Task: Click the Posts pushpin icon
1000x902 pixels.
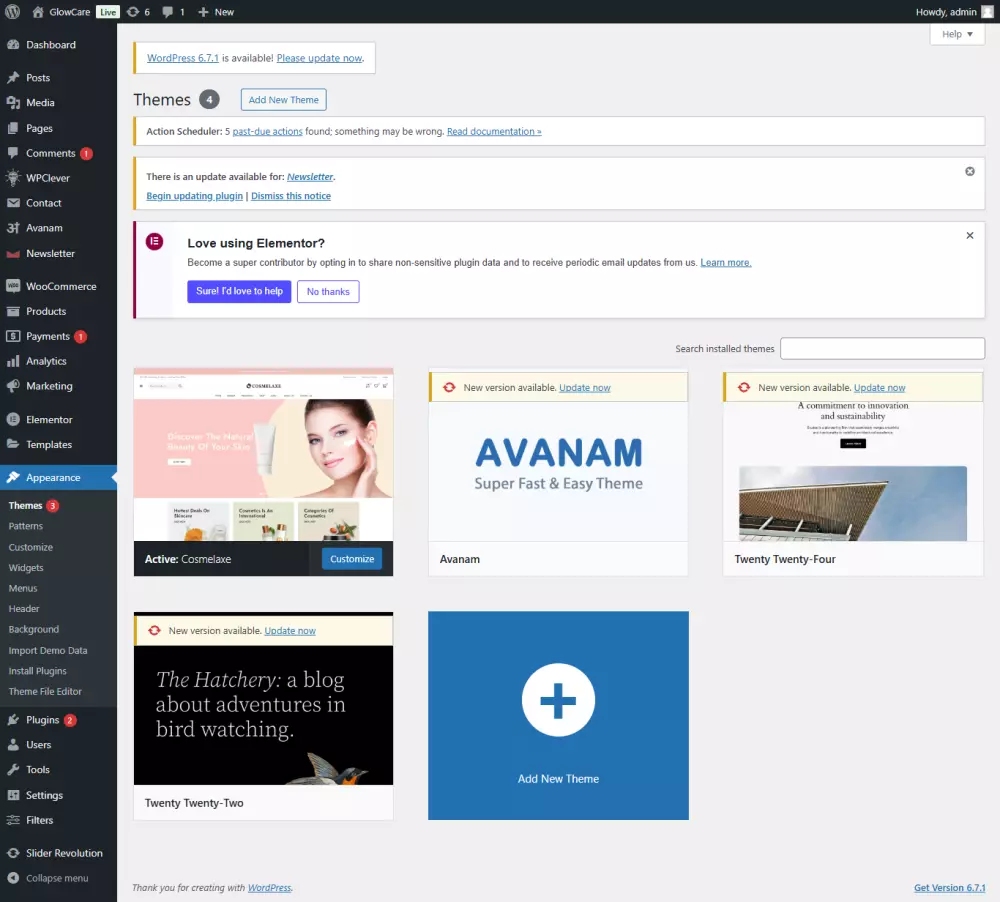Action: pyautogui.click(x=13, y=78)
